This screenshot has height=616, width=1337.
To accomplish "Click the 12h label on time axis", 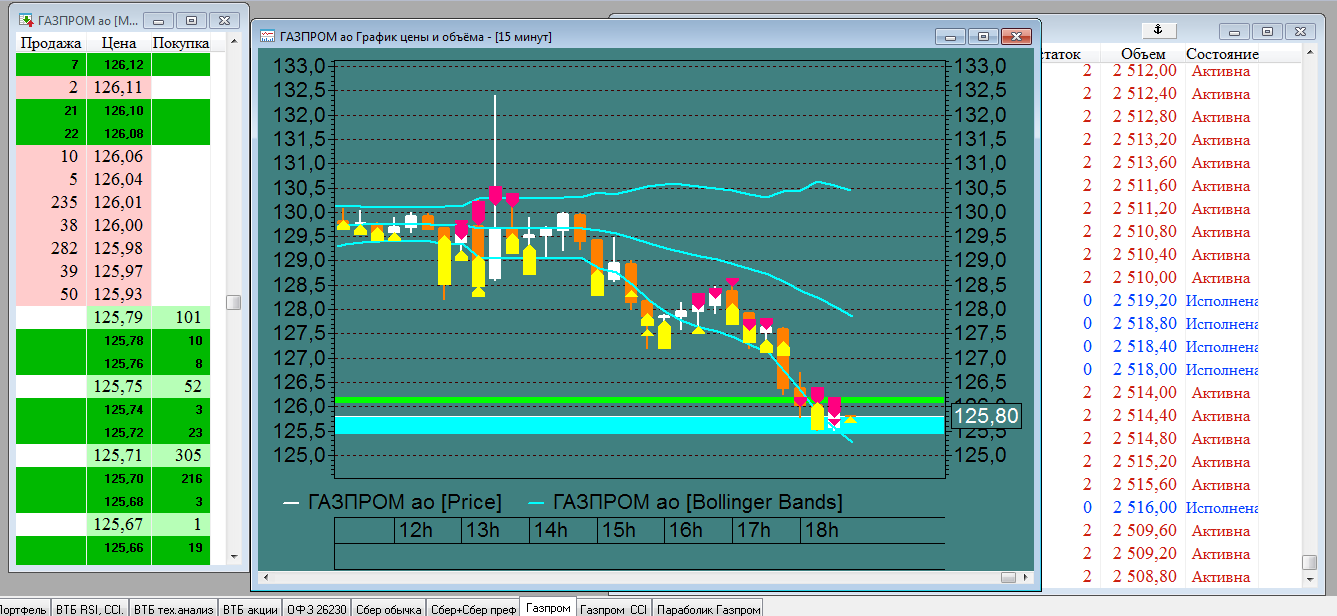I will click(x=414, y=530).
